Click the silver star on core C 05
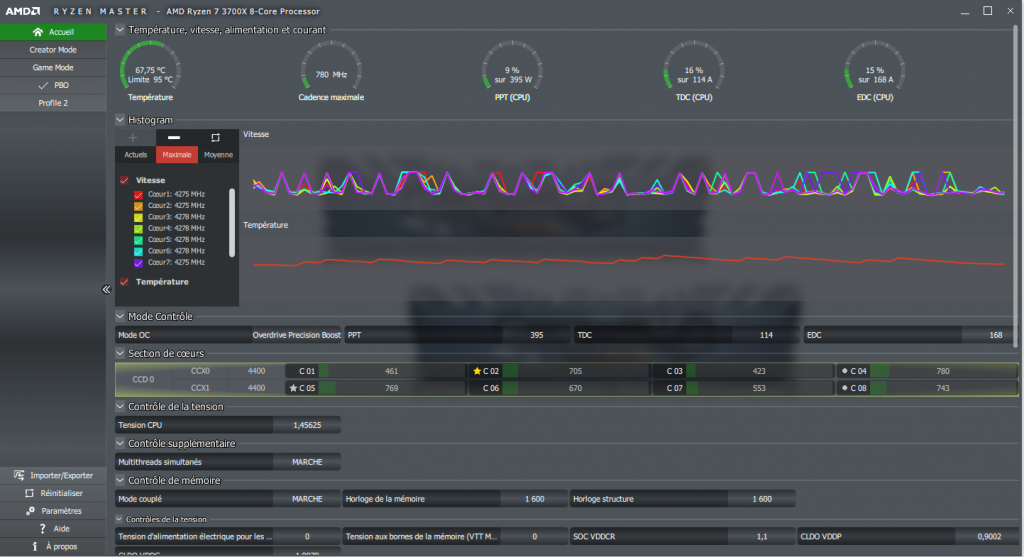This screenshot has width=1024, height=557. coord(293,388)
